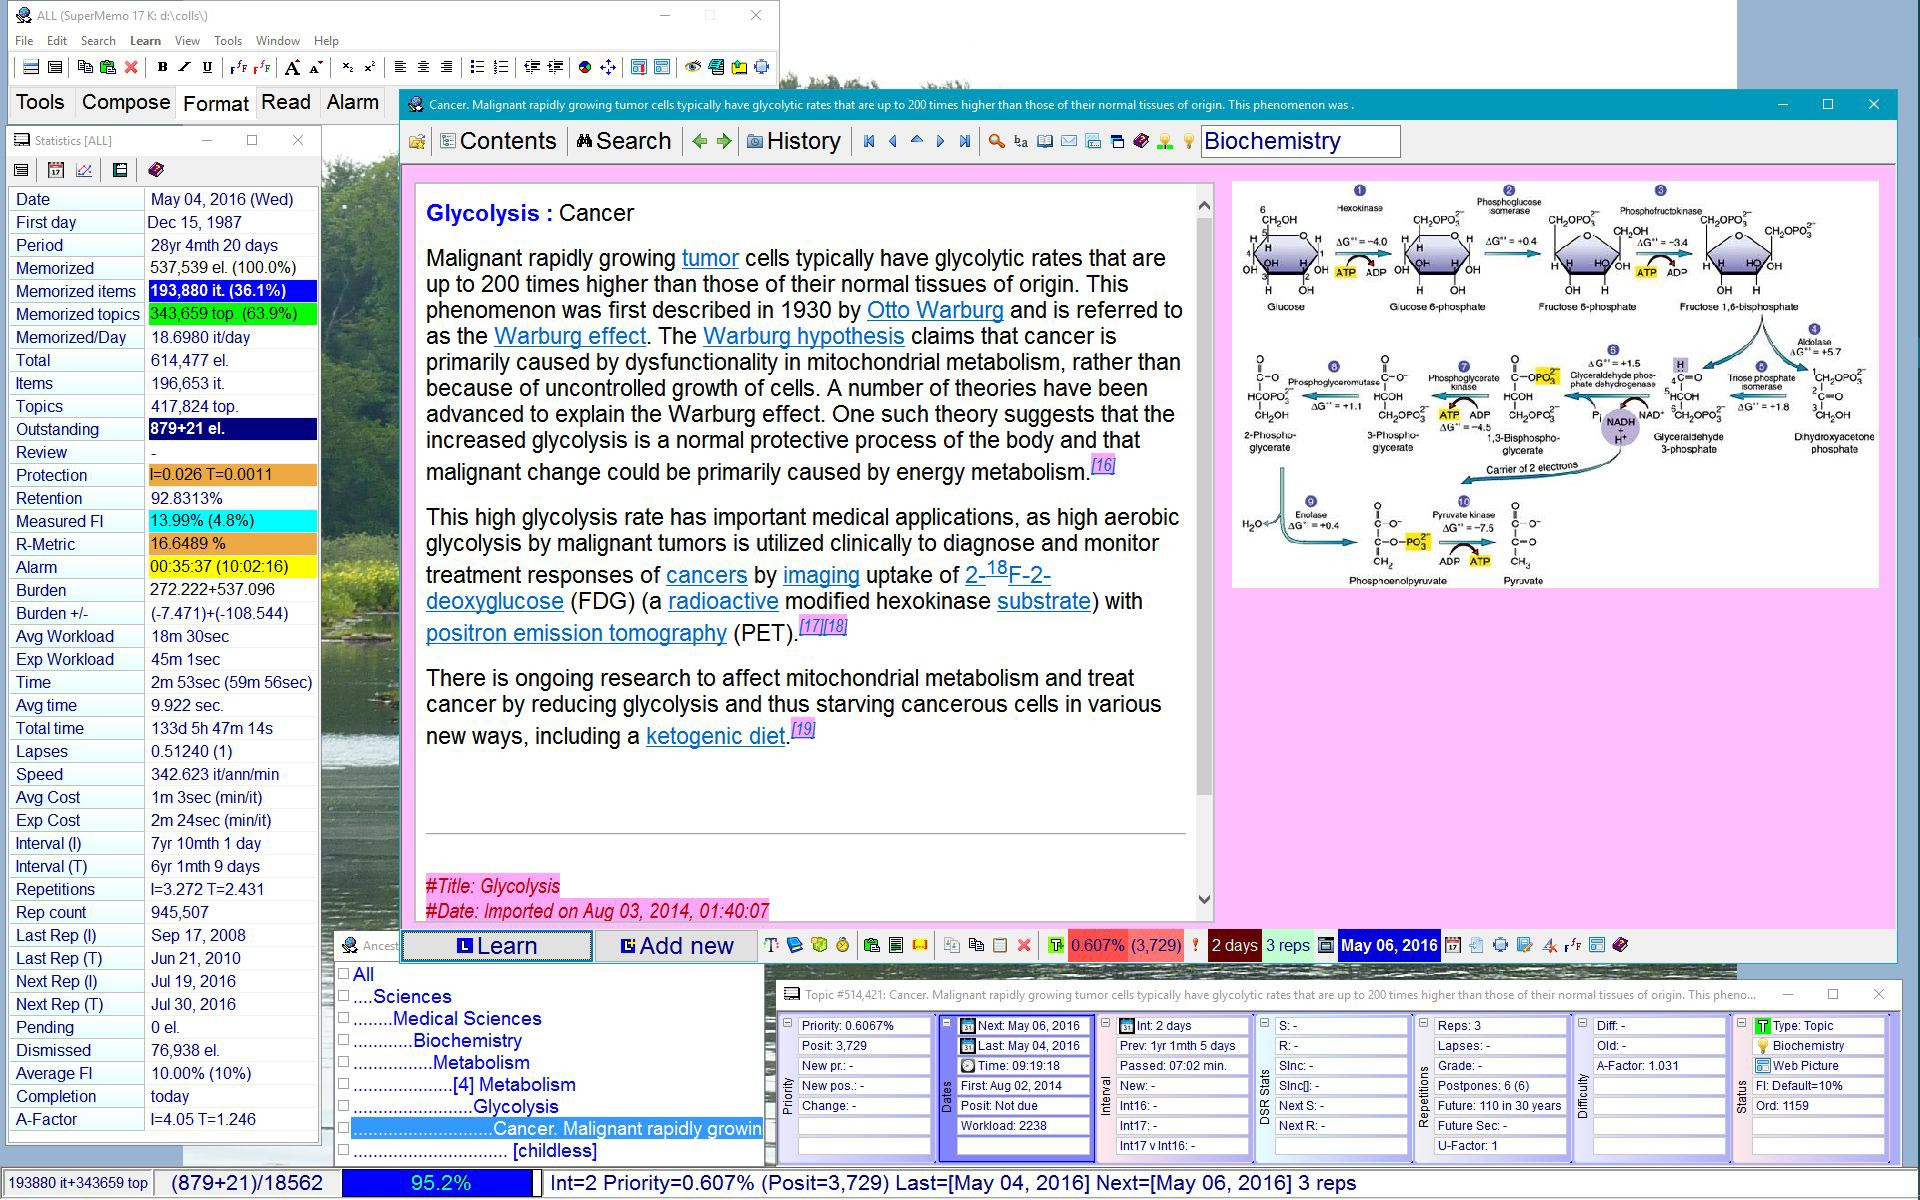Image resolution: width=1920 pixels, height=1200 pixels.
Task: Open the Learn menu
Action: [x=145, y=41]
